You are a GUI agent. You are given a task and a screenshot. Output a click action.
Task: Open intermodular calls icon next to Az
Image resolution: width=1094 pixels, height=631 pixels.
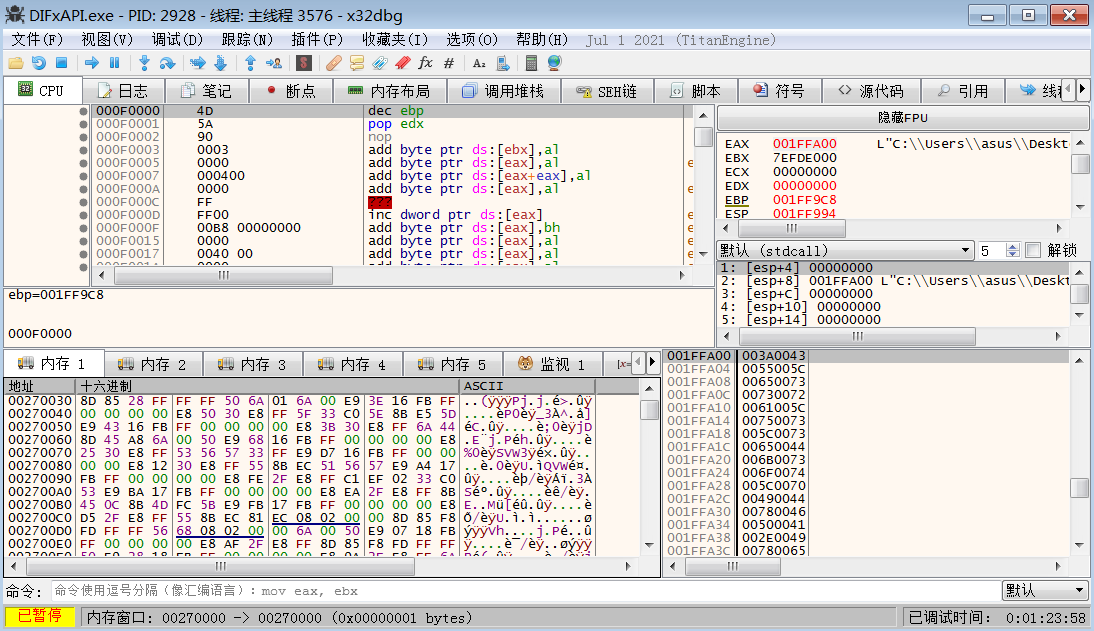[x=502, y=63]
